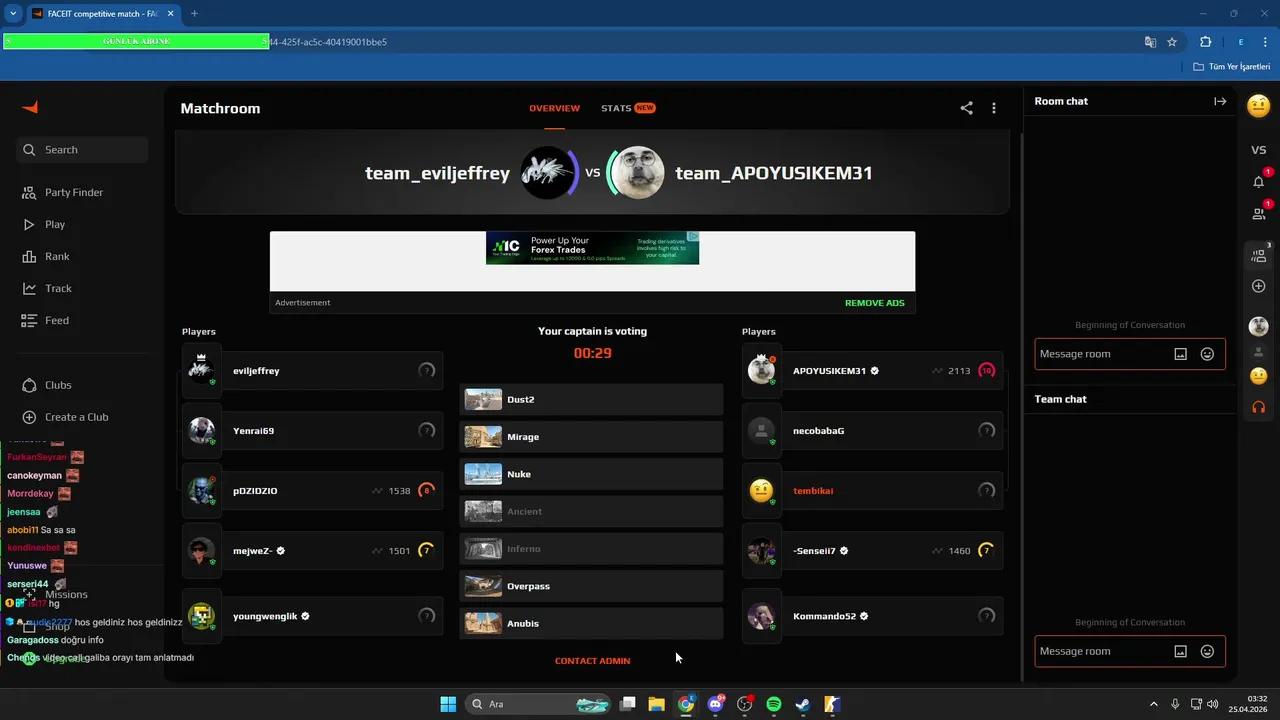This screenshot has width=1280, height=720.
Task: Open the profile avatar at top right
Action: 1259,105
